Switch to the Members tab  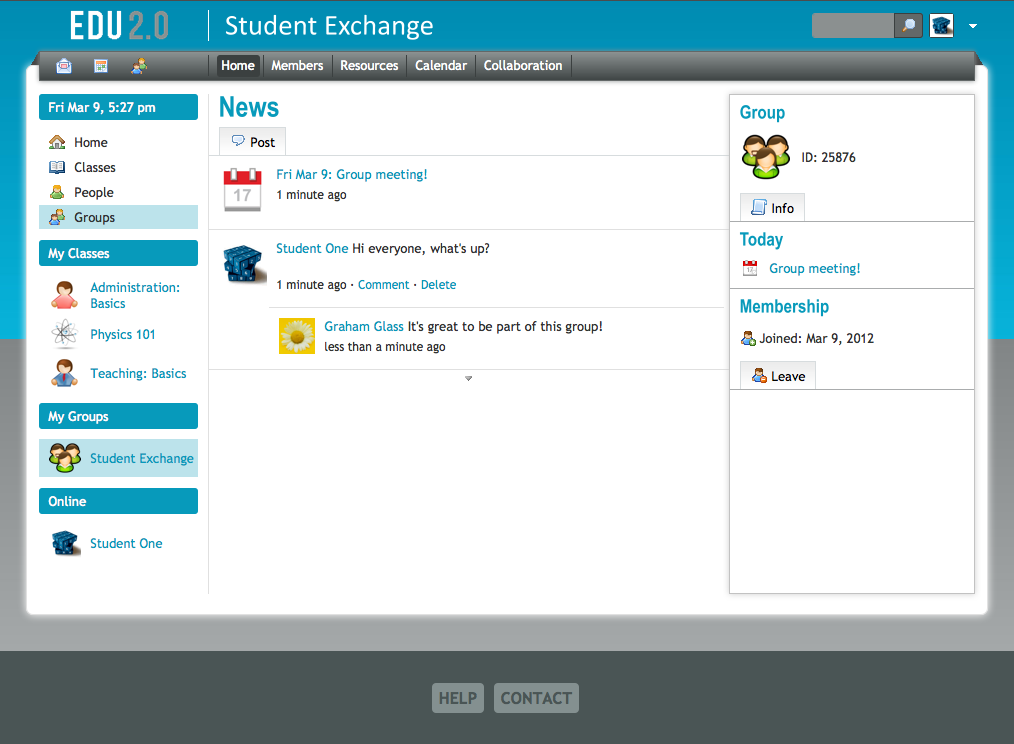(297, 66)
